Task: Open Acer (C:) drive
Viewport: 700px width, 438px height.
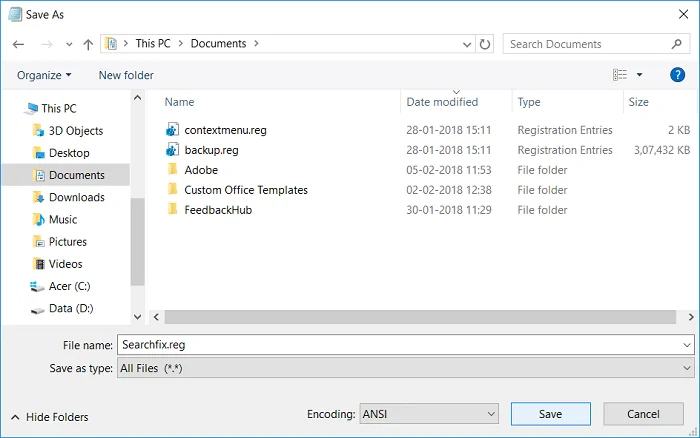Action: coord(69,286)
